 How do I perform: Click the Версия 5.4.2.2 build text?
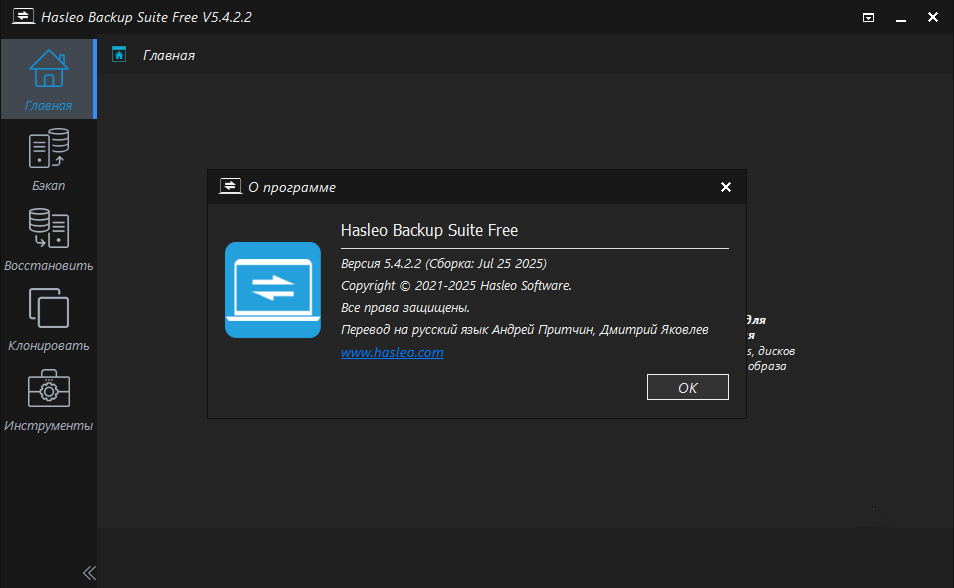[x=444, y=264]
